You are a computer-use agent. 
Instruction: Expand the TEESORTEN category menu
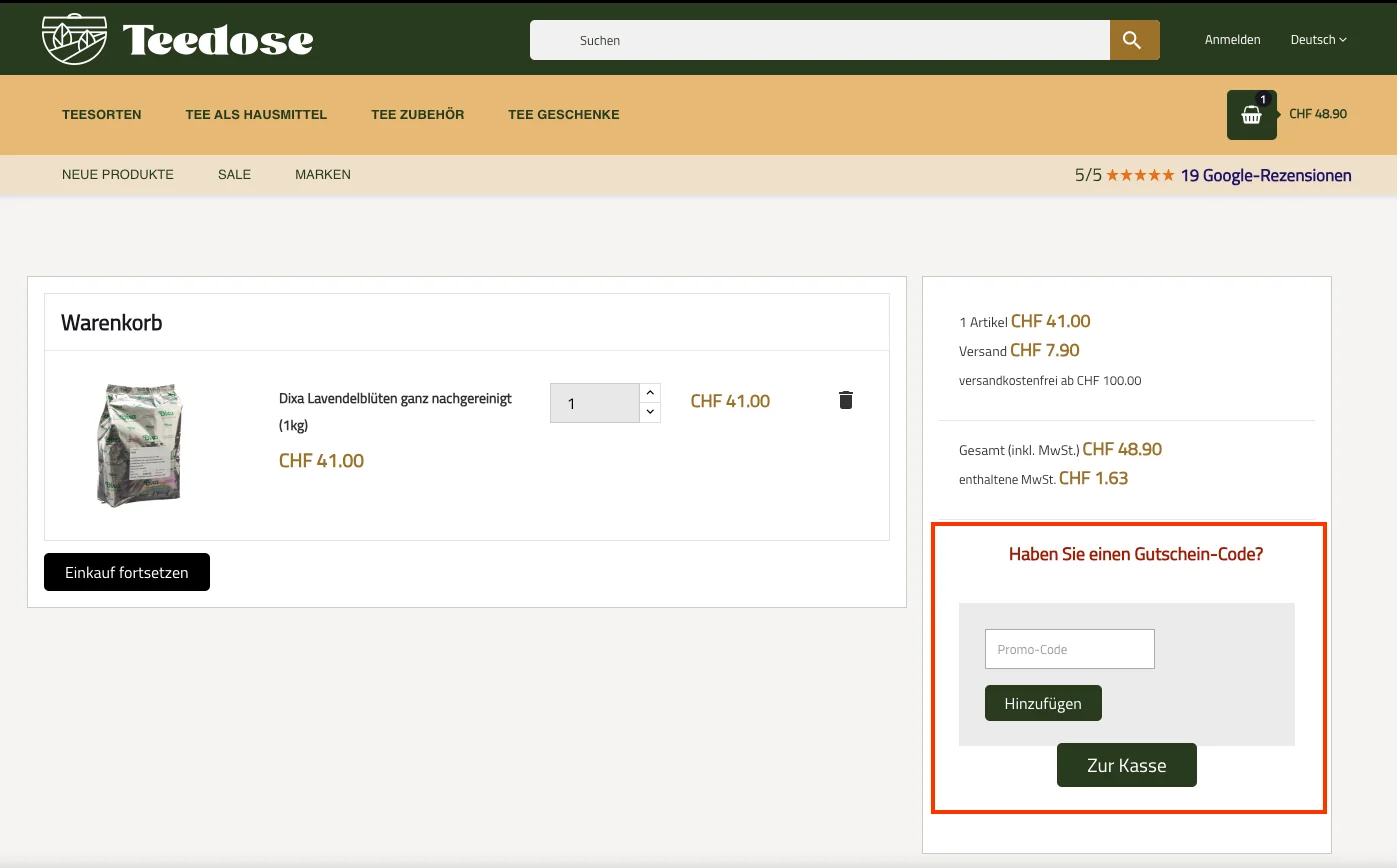[101, 114]
